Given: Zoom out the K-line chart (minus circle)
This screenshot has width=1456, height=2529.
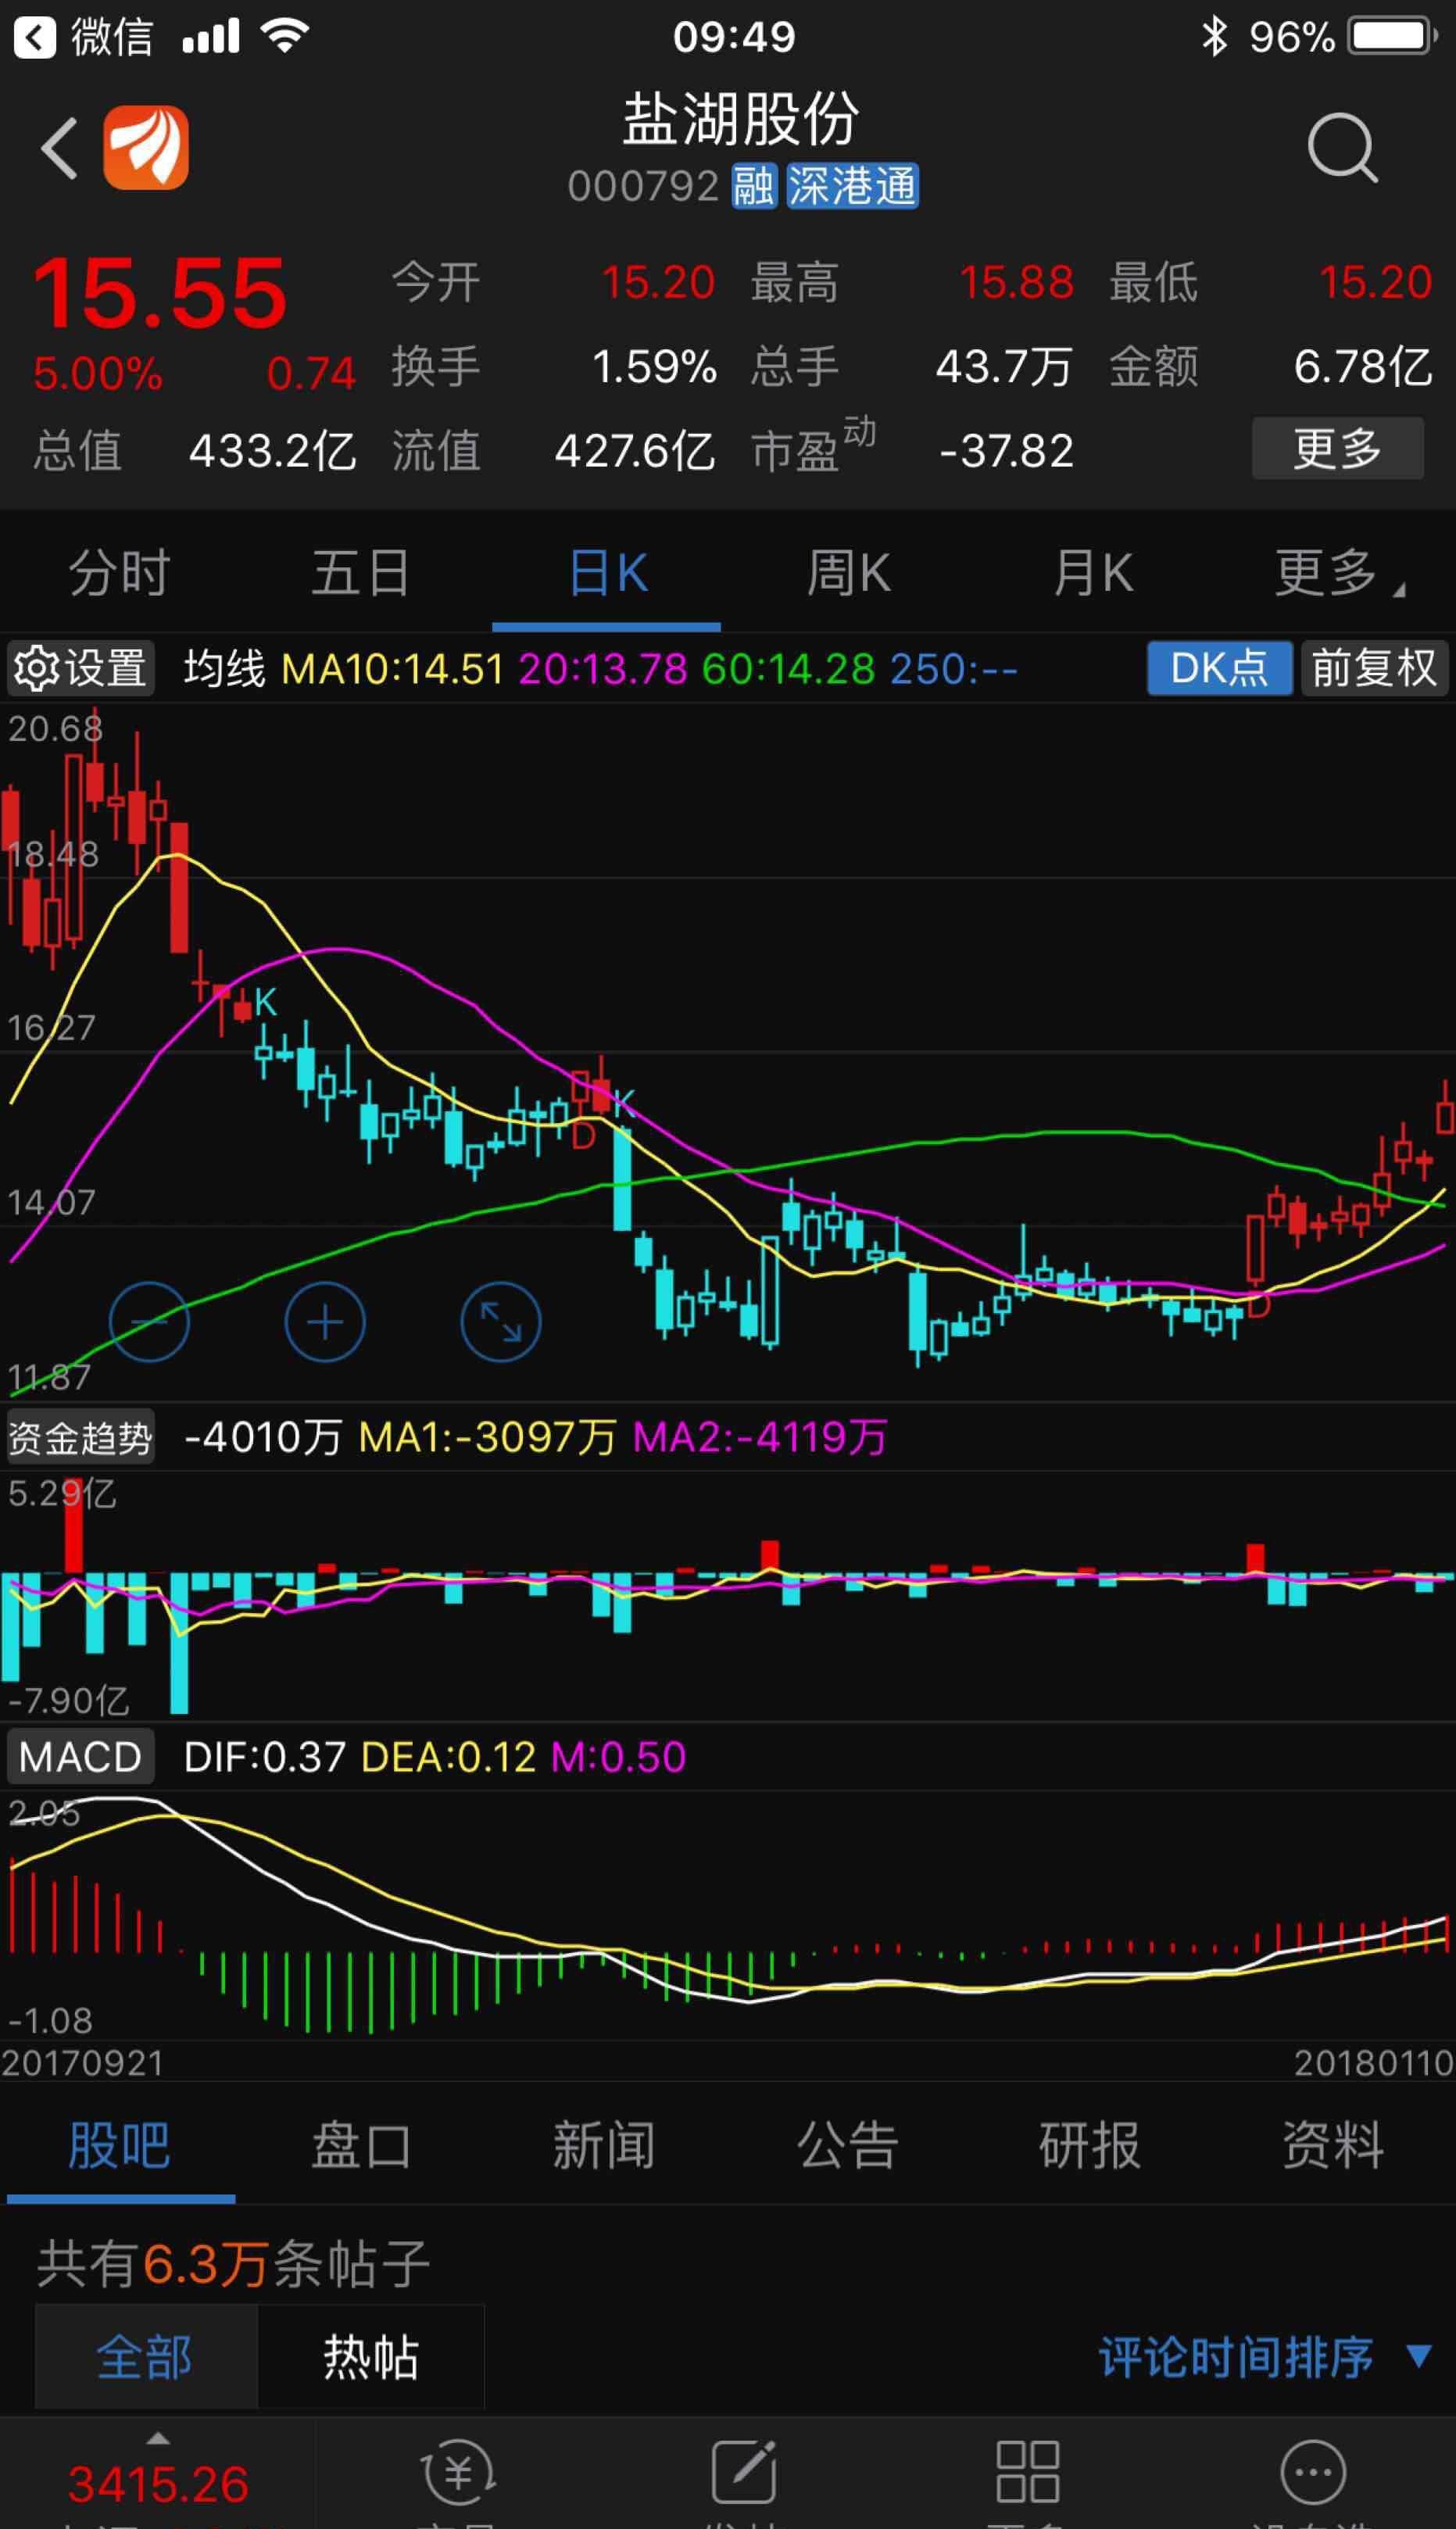Looking at the screenshot, I should point(149,1322).
